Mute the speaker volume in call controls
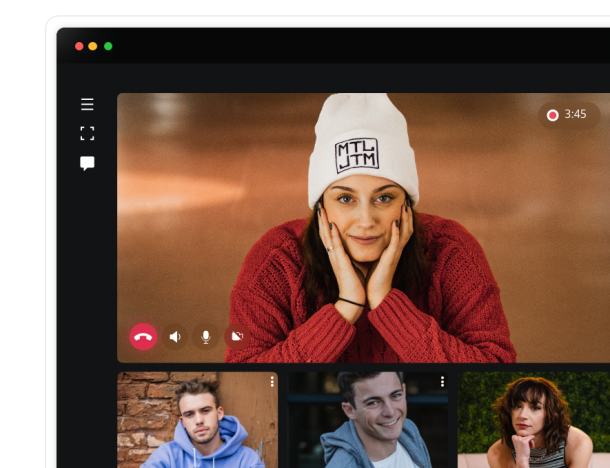The image size is (610, 468). click(175, 337)
